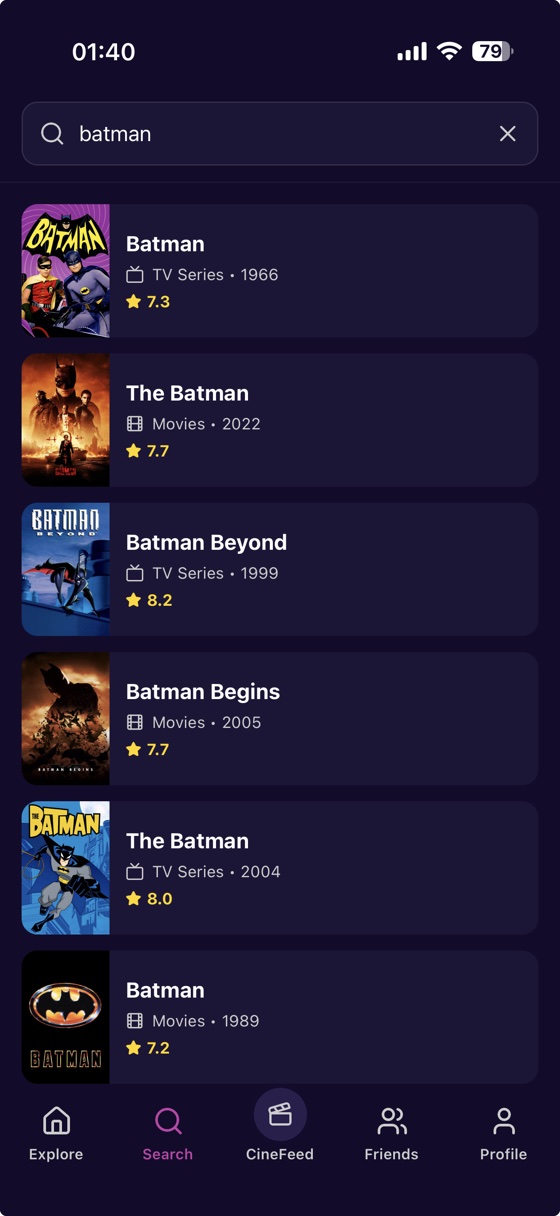Open CineFeed clapperboard icon
The width and height of the screenshot is (560, 1216).
[x=280, y=1114]
